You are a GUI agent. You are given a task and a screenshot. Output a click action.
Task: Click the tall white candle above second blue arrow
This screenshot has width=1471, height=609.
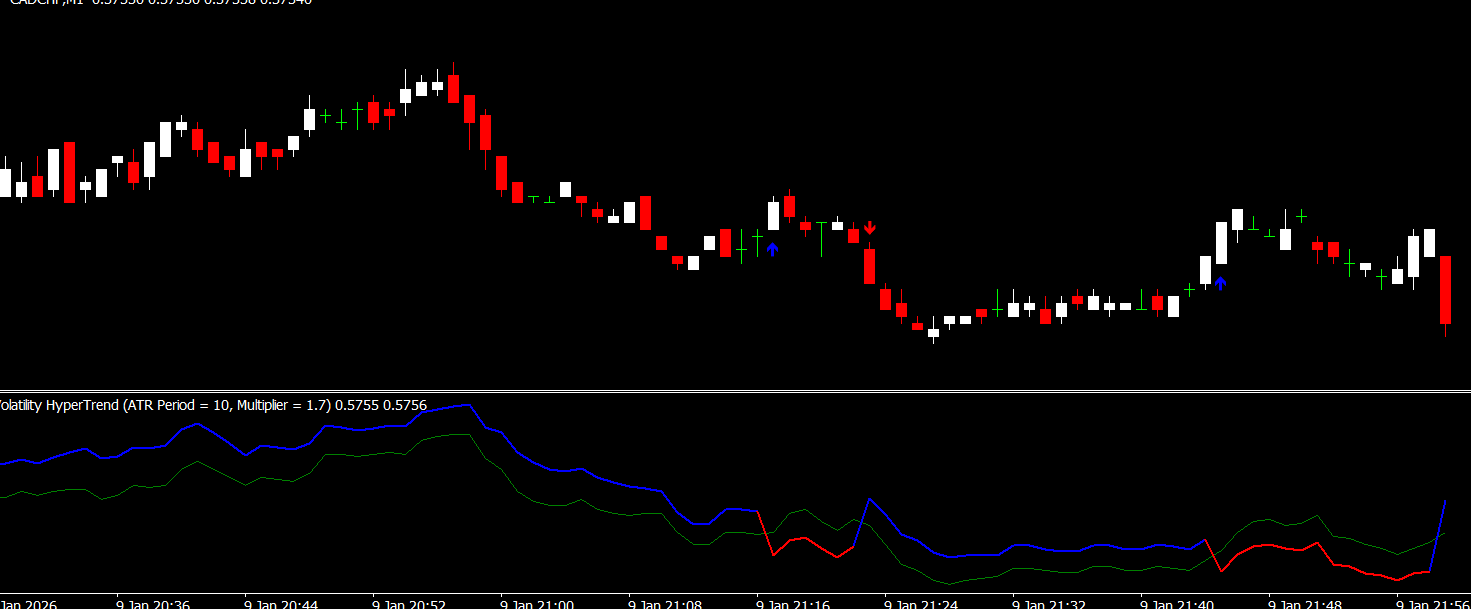1221,243
